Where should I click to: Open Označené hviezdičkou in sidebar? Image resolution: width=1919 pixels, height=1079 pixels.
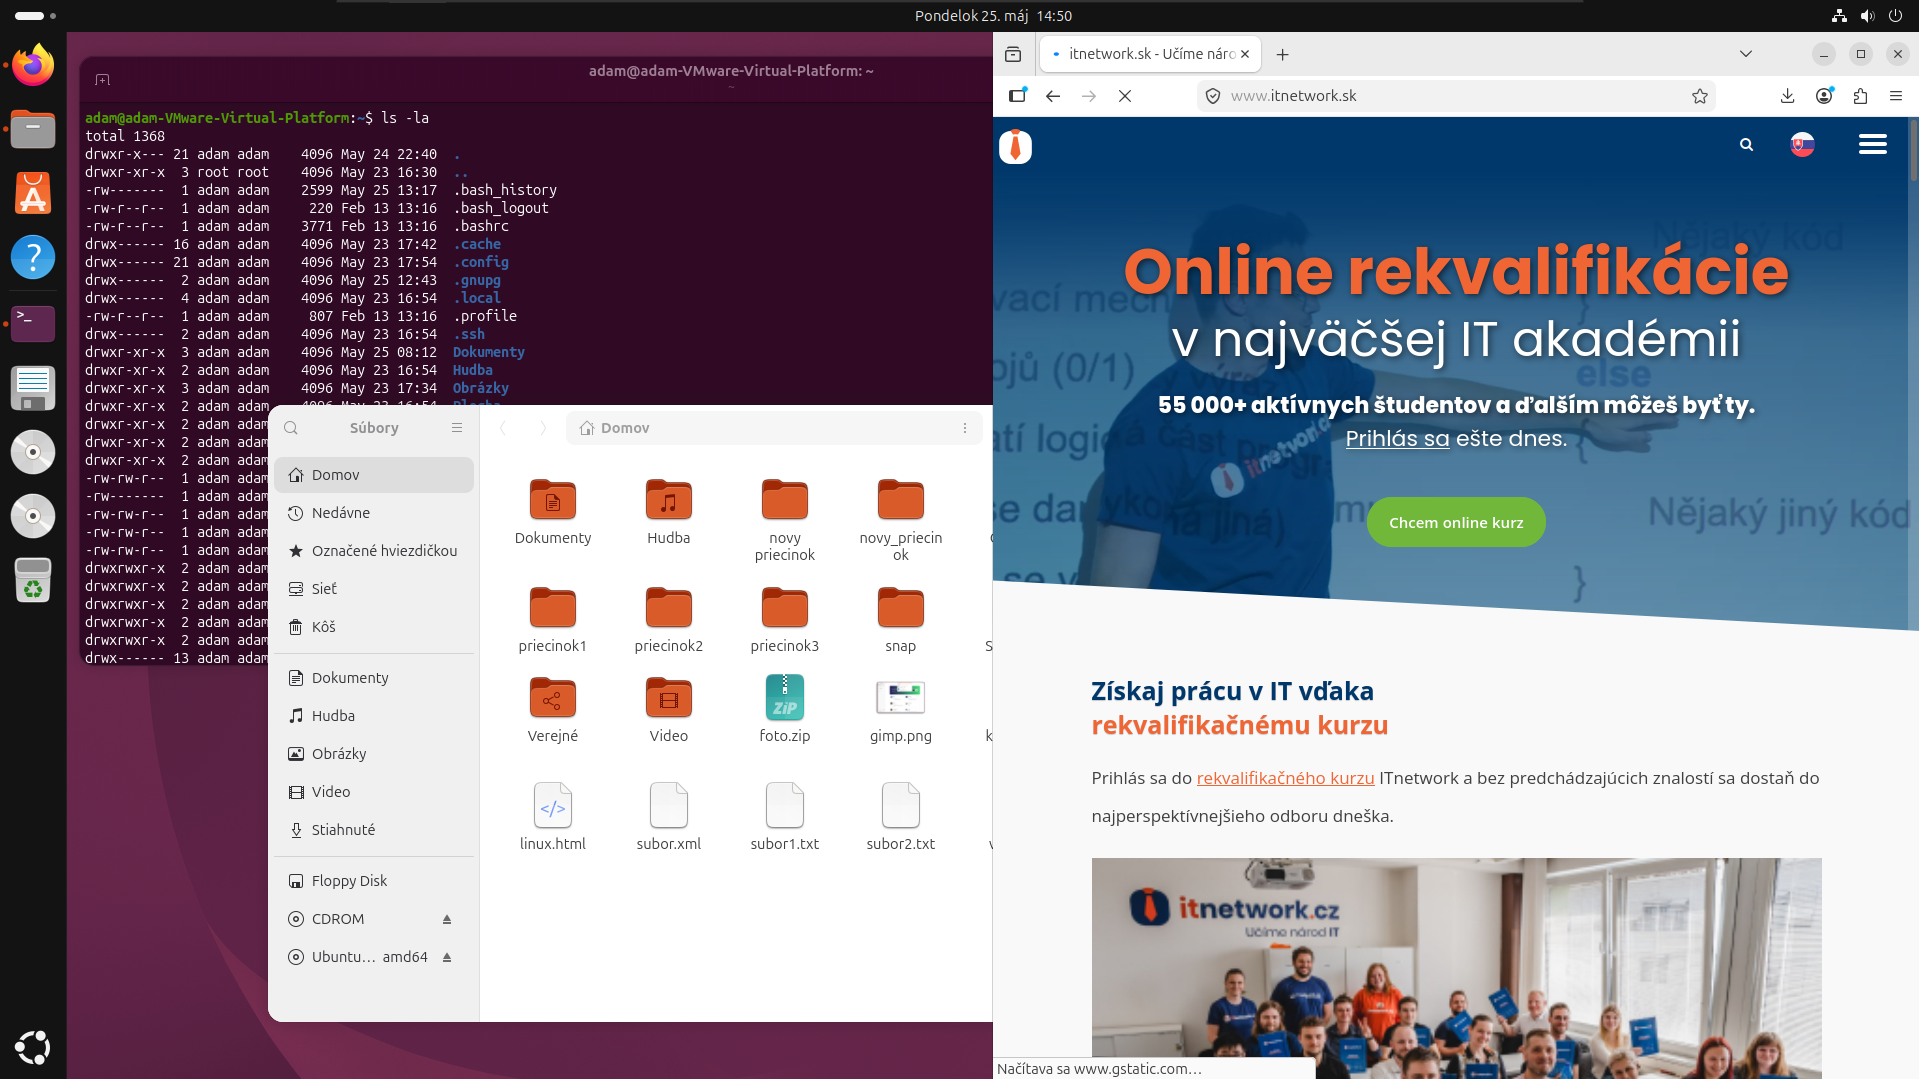(374, 551)
